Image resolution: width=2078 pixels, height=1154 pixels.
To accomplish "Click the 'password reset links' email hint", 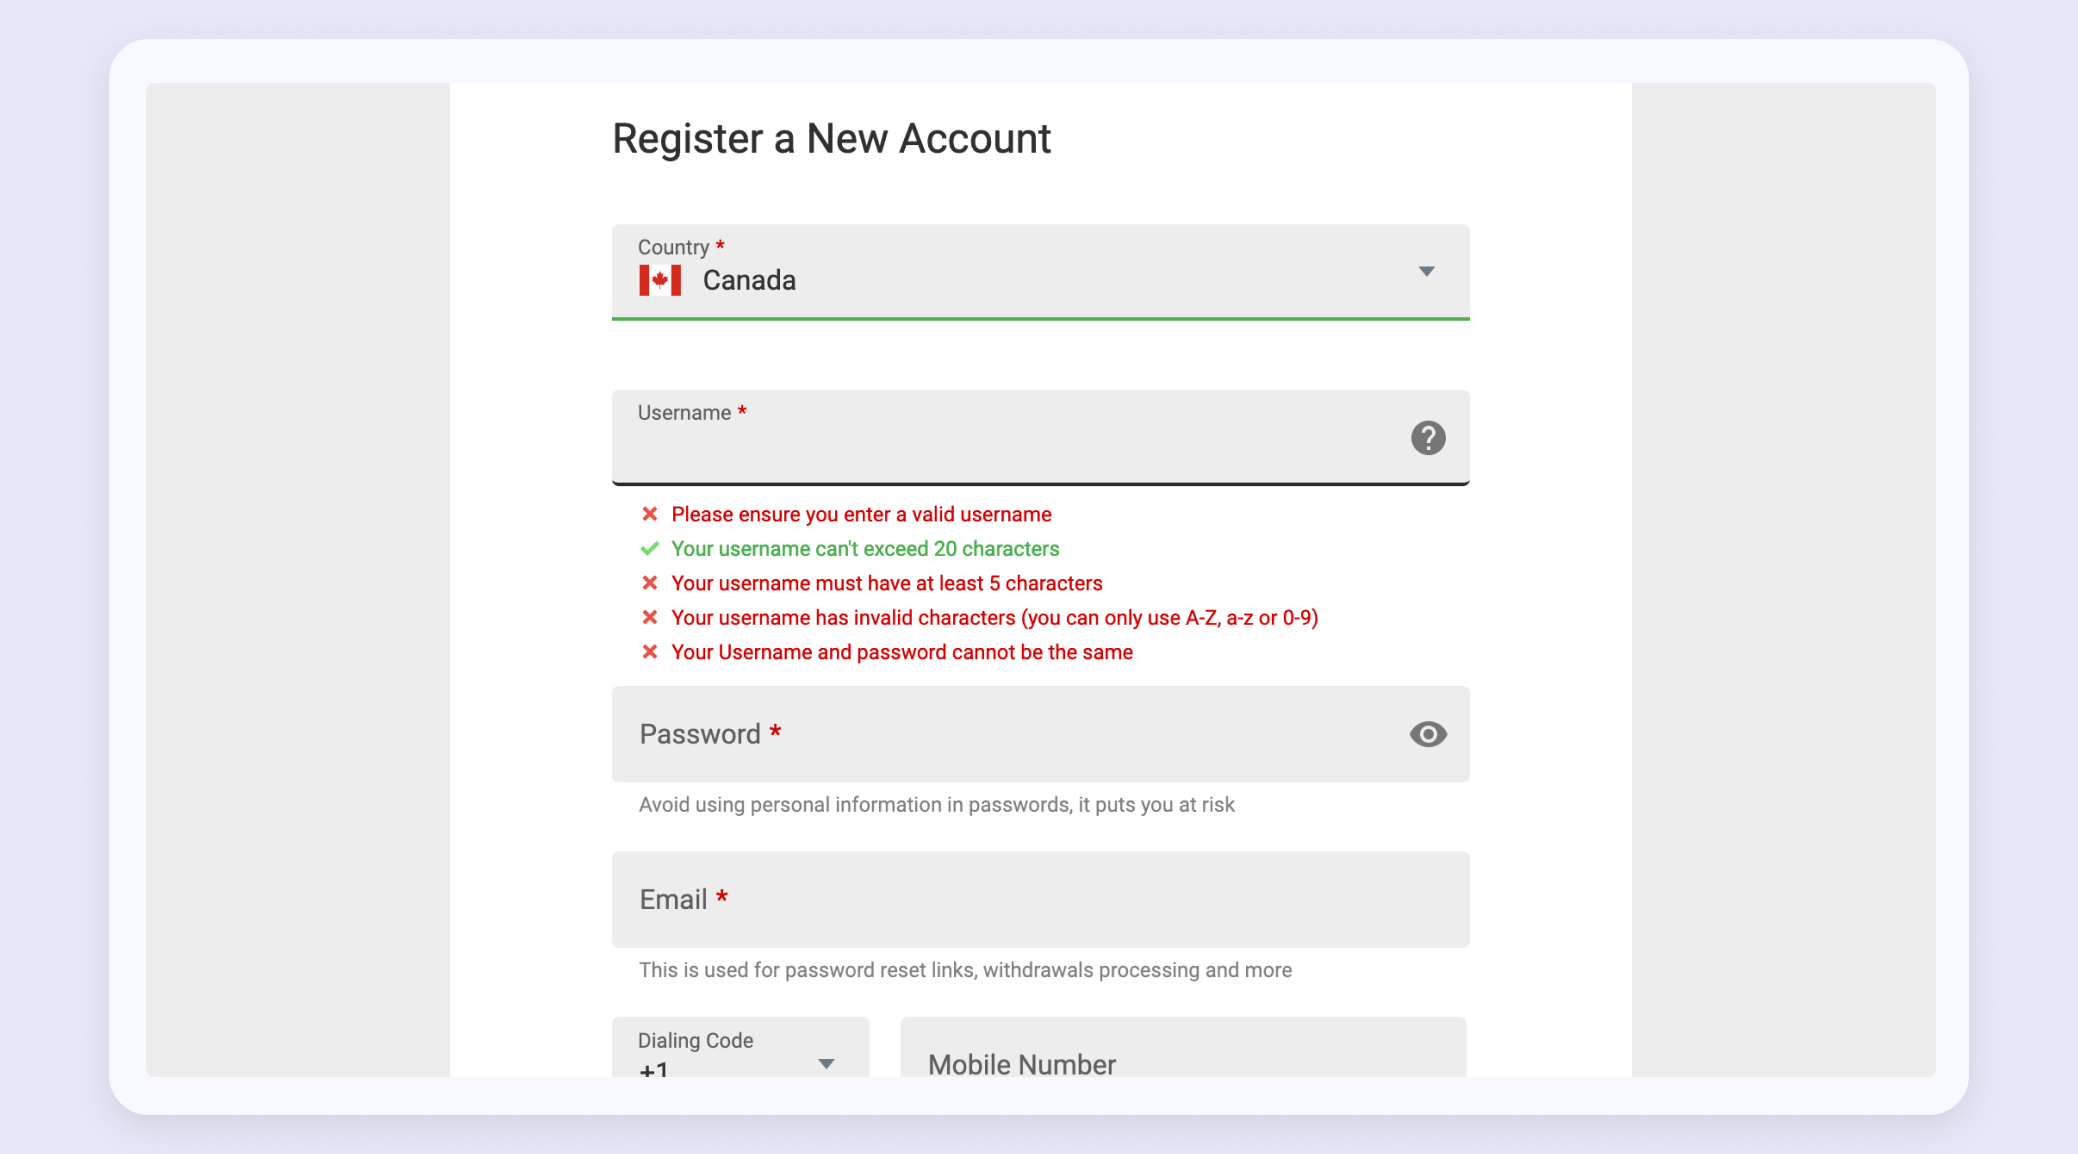I will (965, 970).
